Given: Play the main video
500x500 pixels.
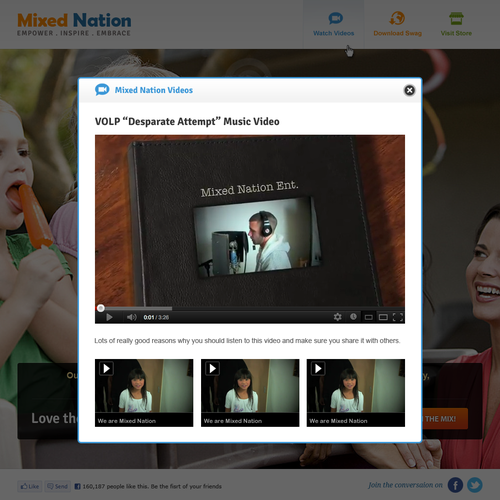Looking at the screenshot, I should 109,317.
